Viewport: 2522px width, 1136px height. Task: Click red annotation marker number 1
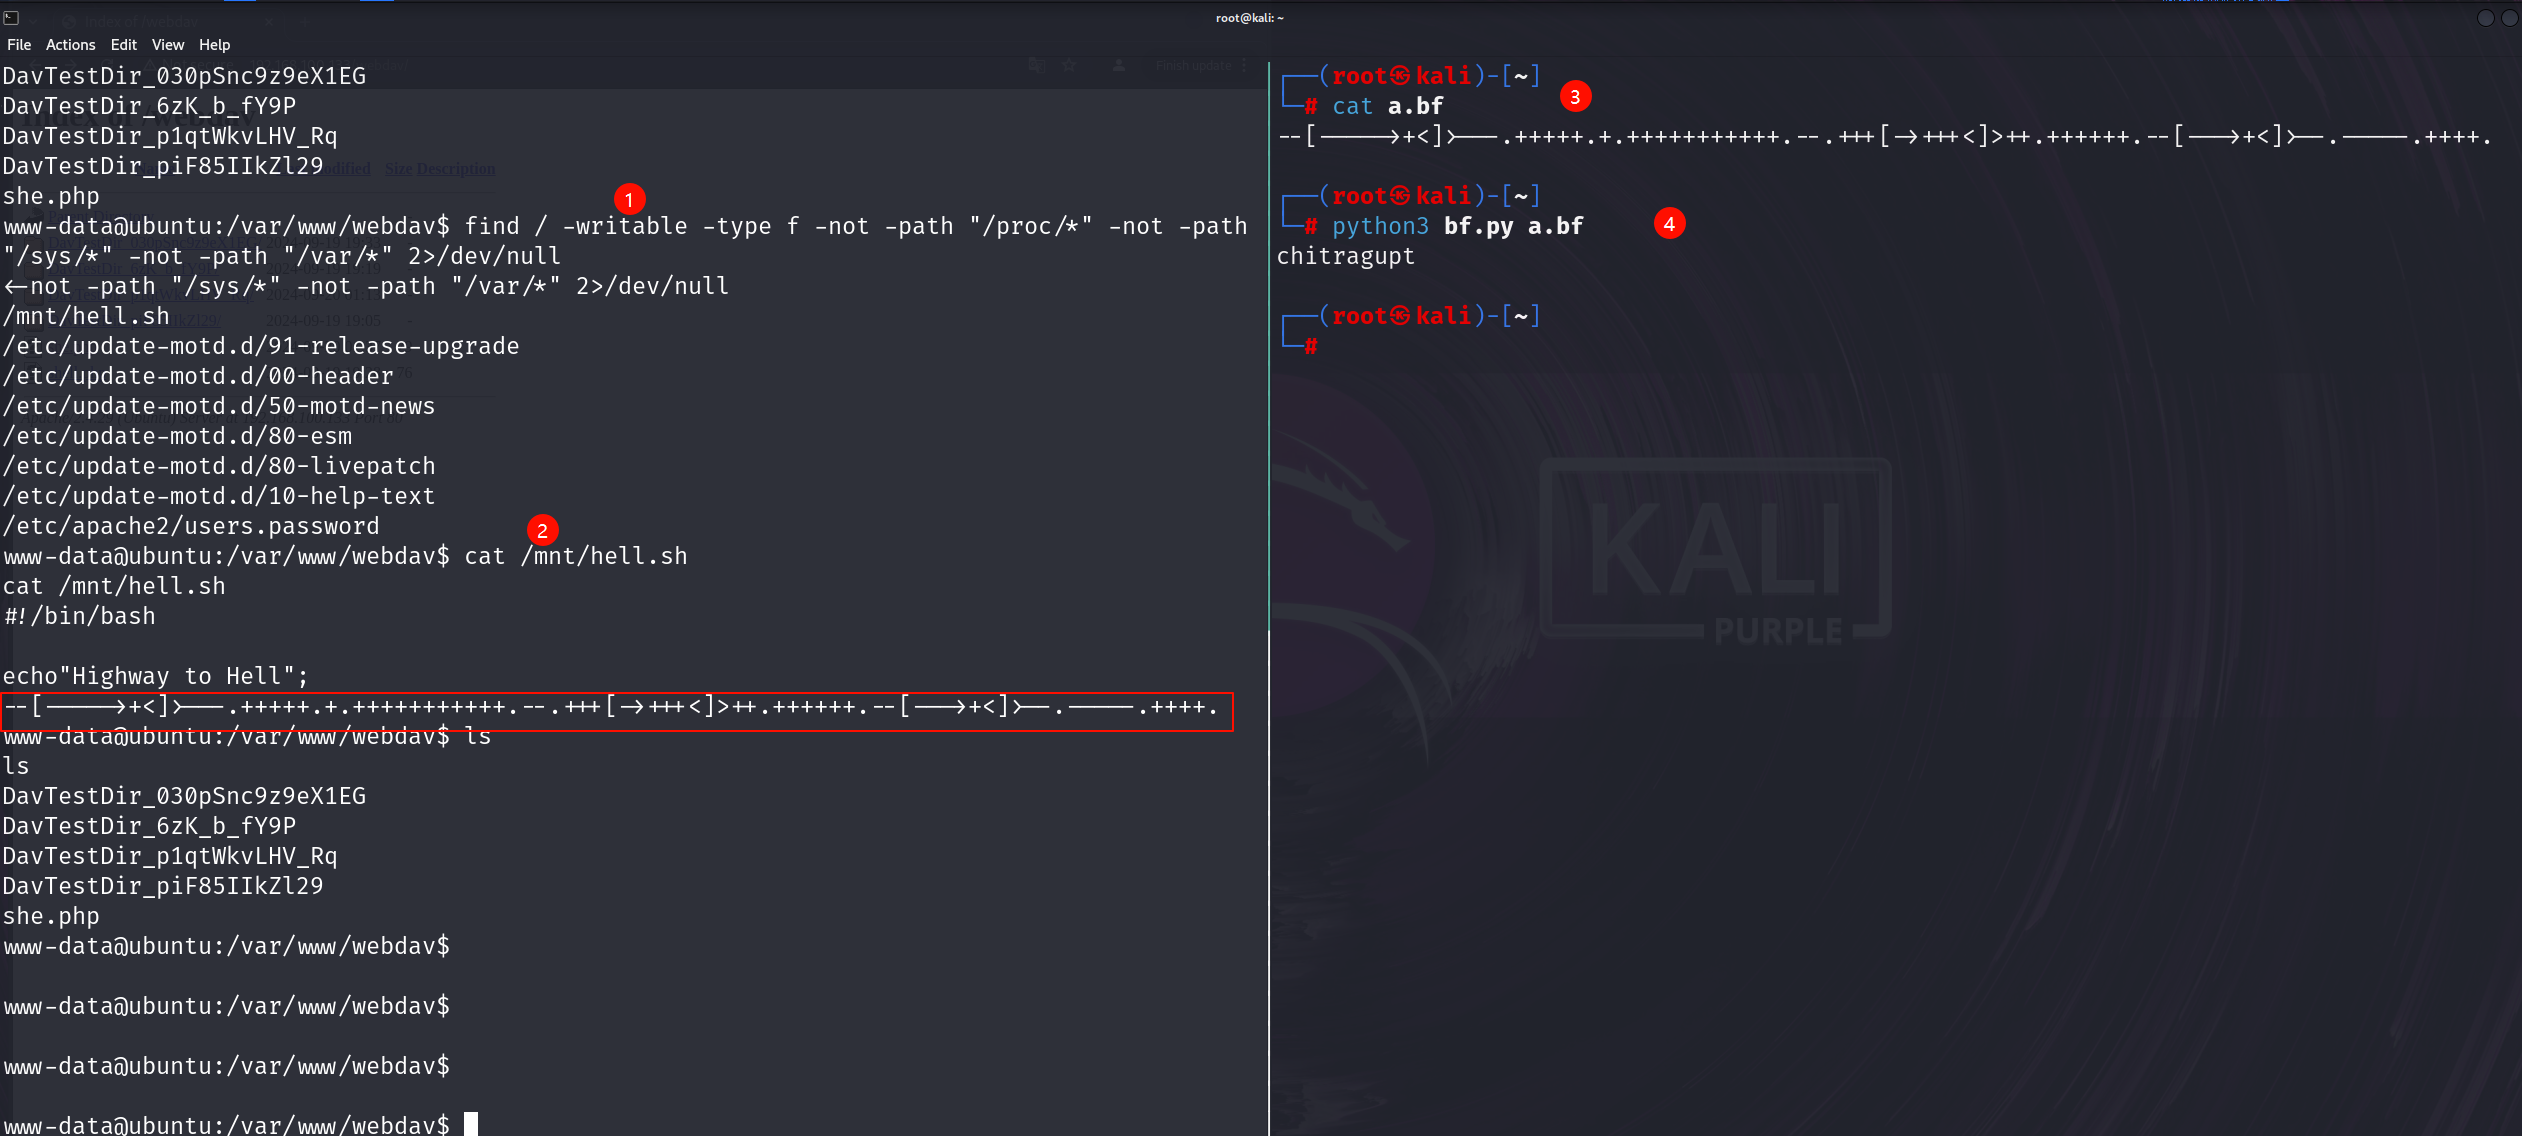point(629,200)
